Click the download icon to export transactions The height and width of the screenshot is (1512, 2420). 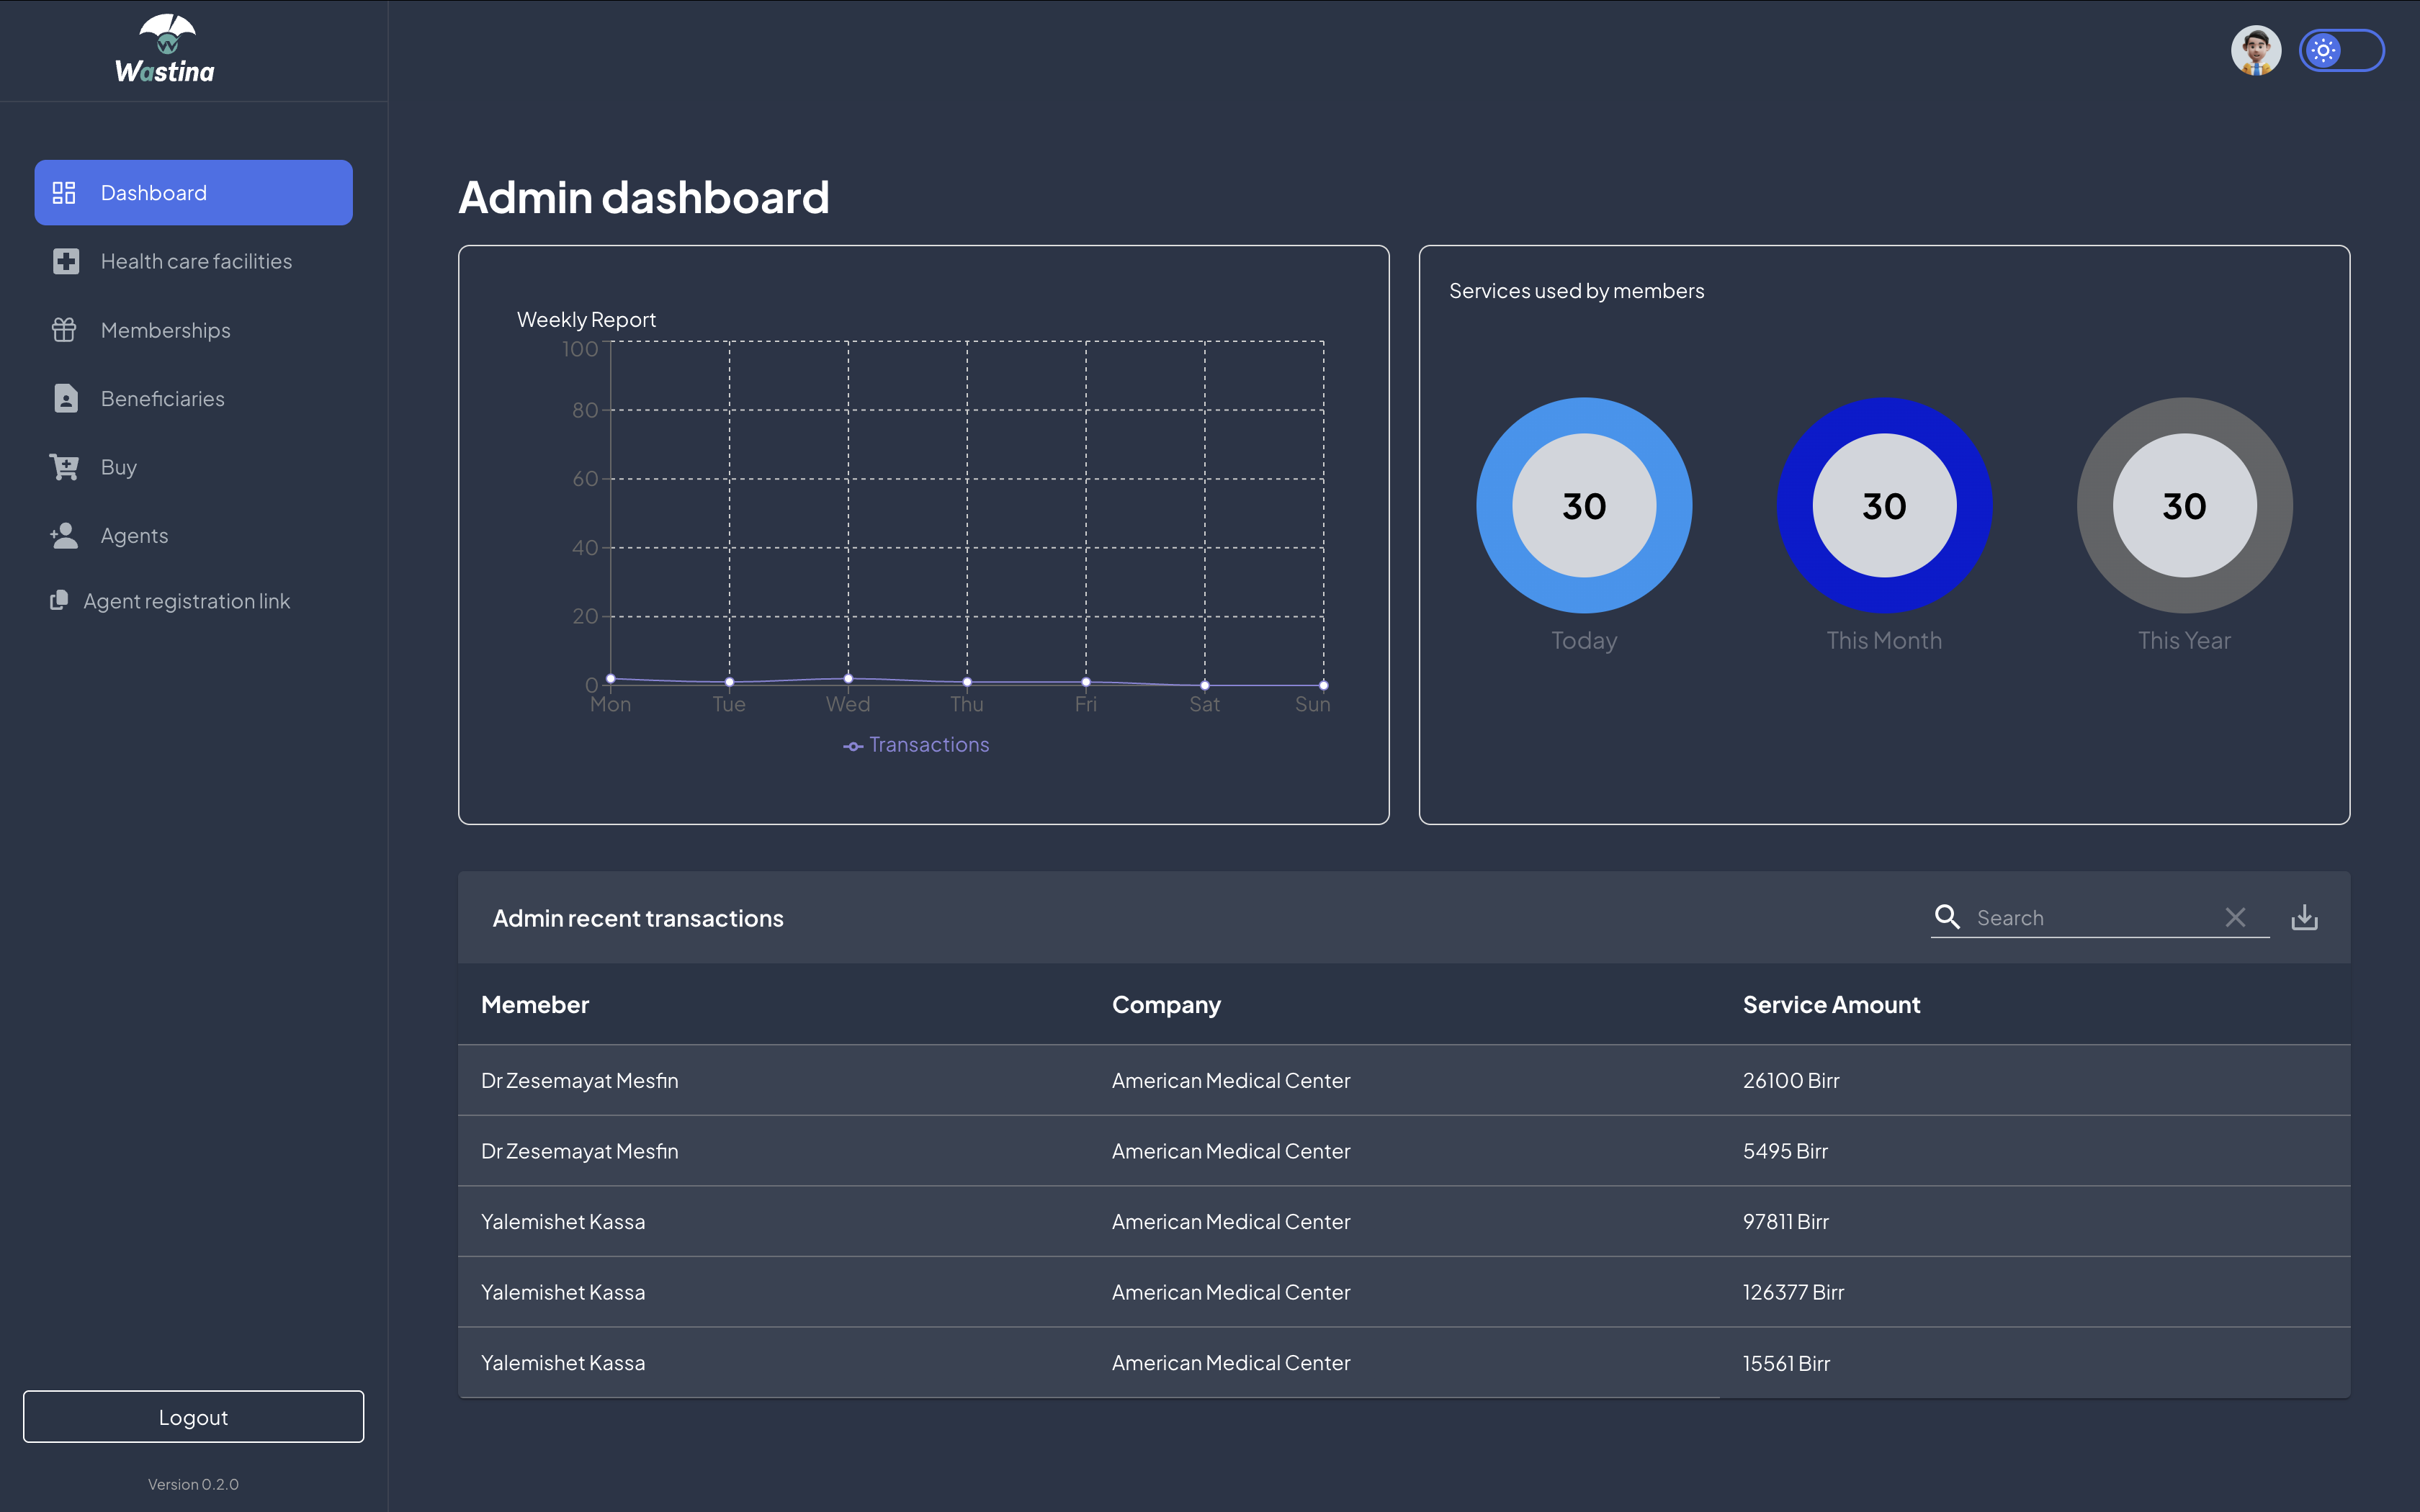[2305, 917]
